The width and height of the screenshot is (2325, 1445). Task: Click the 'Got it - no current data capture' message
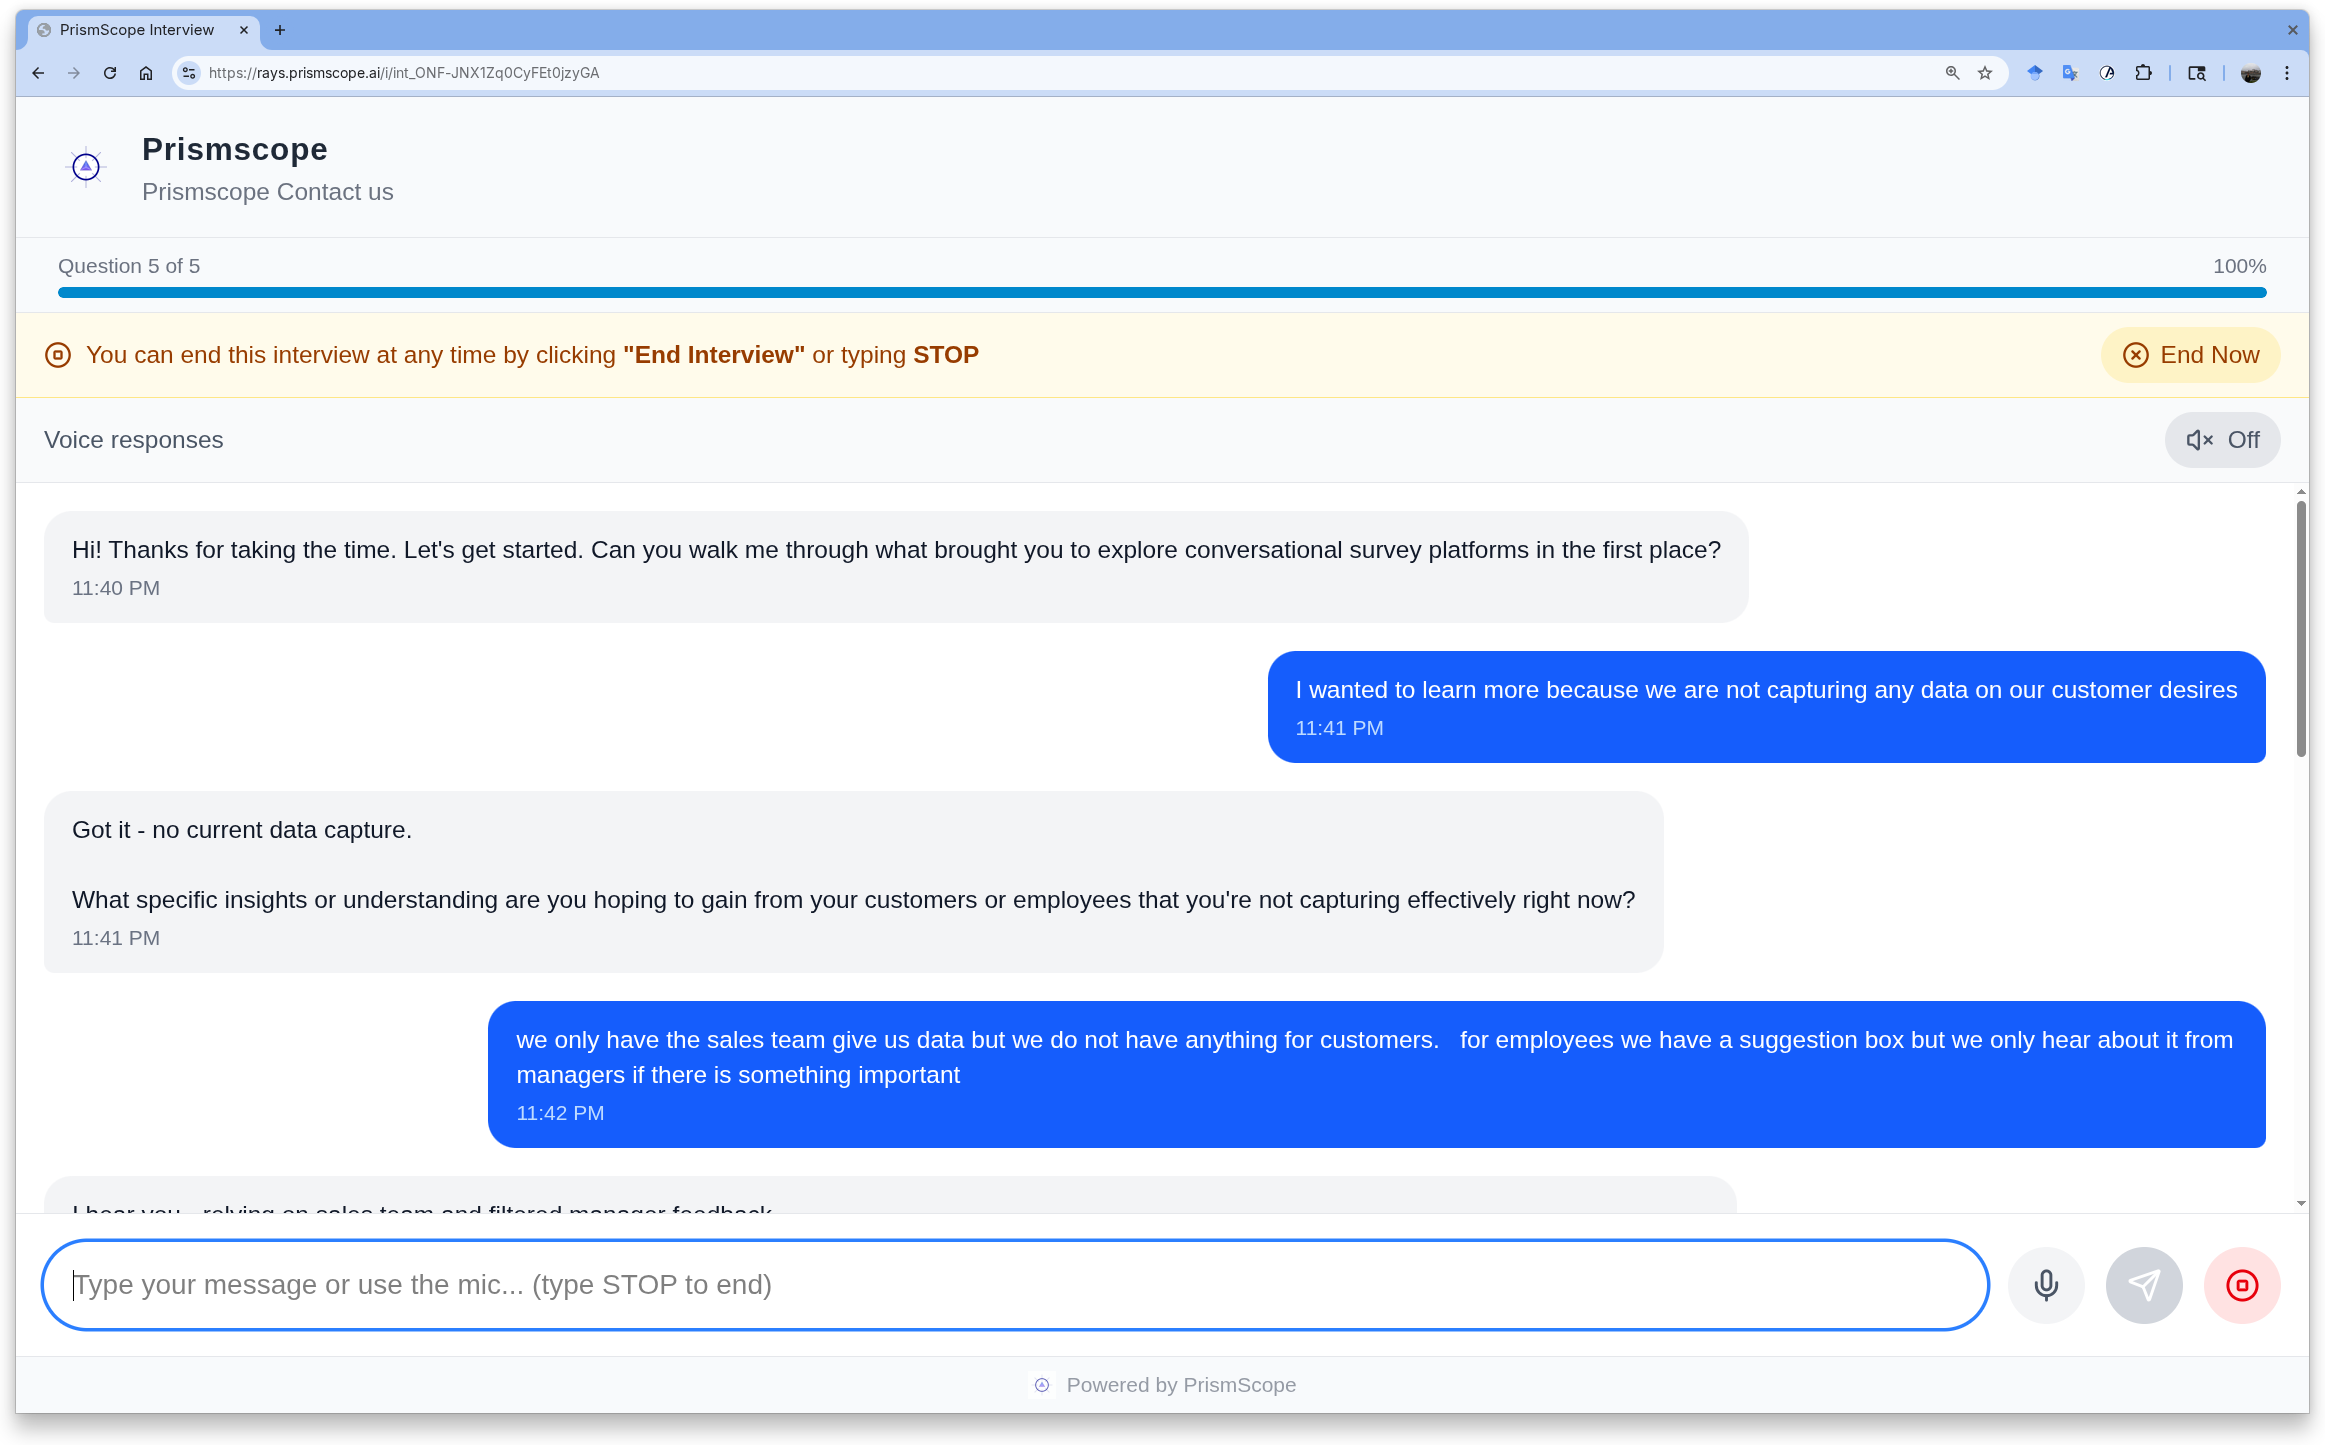pyautogui.click(x=853, y=882)
